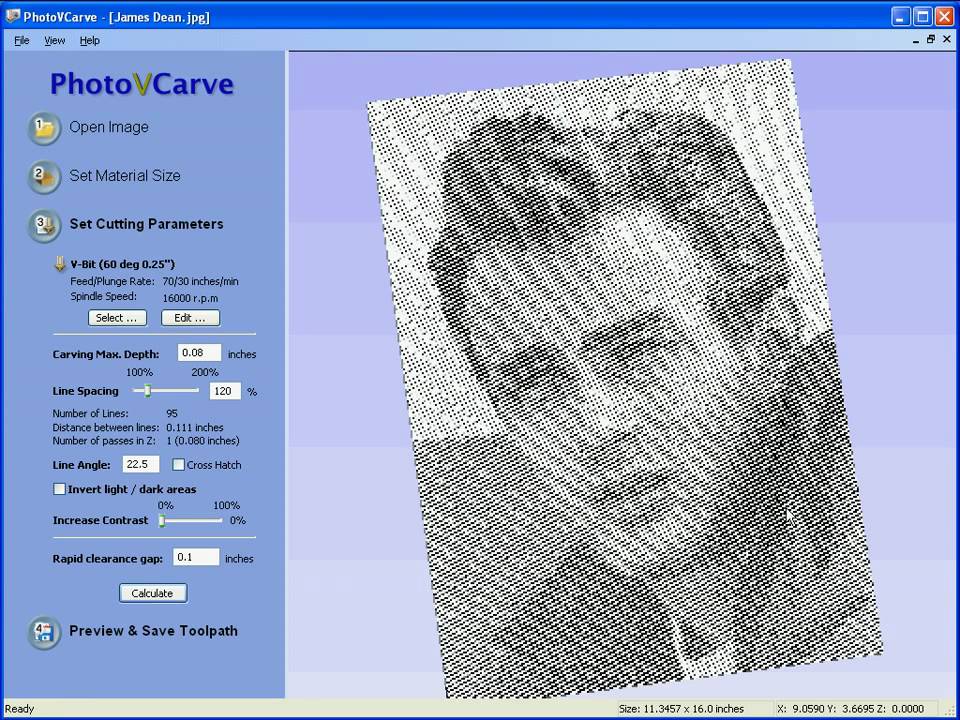Screen dimensions: 960x720
Task: Minimize the PhotoVCarve application window
Action: click(x=901, y=17)
